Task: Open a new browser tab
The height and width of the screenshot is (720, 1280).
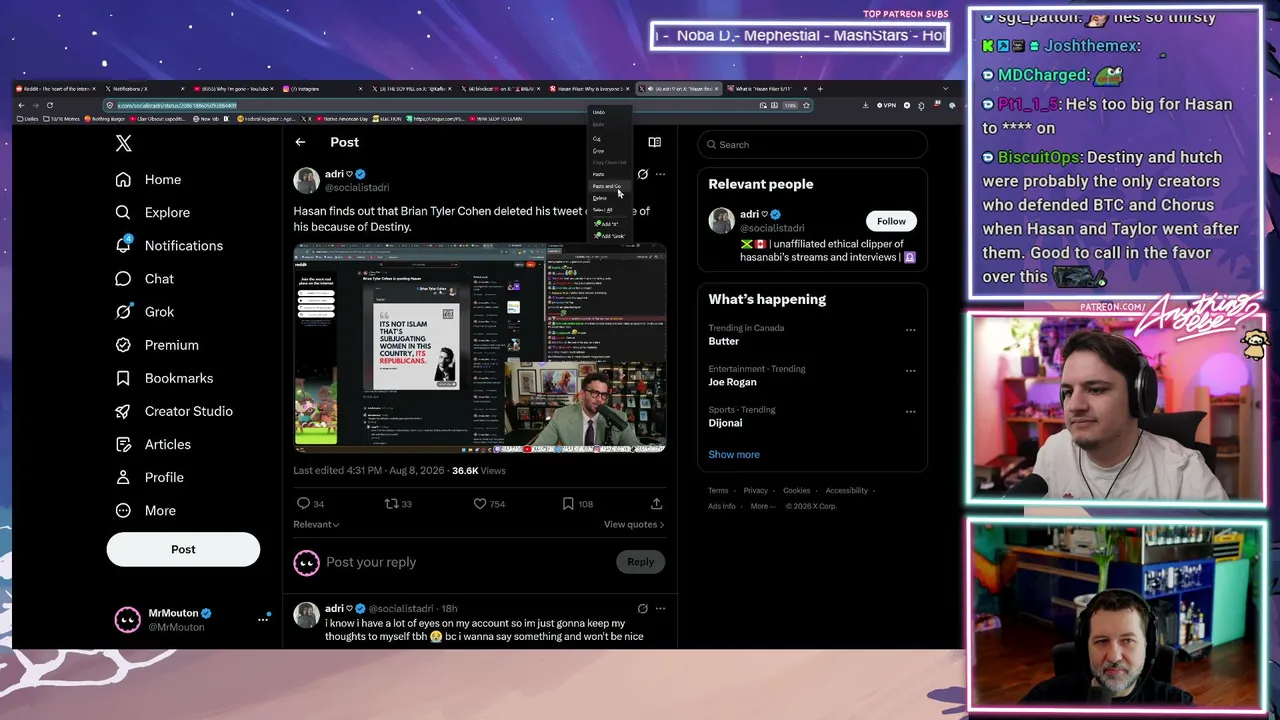Action: point(821,89)
